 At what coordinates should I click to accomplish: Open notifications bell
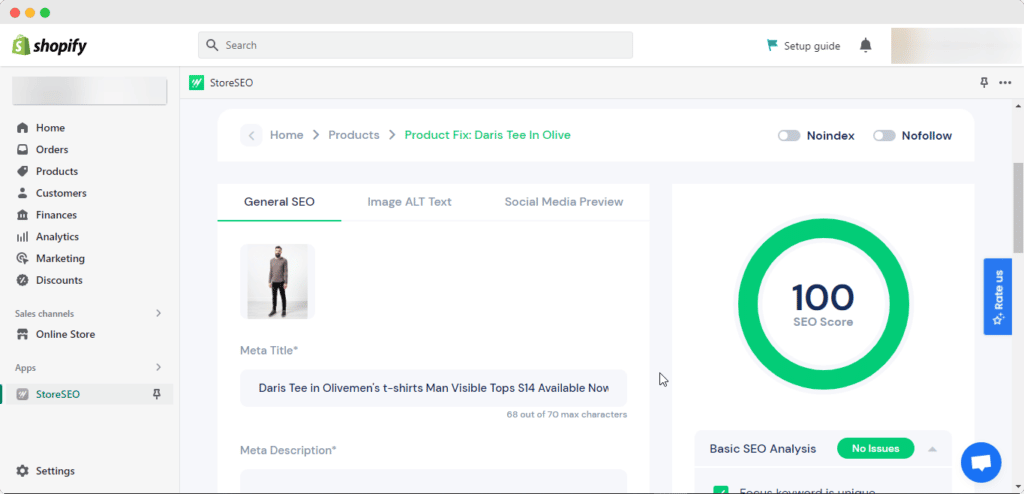tap(865, 45)
